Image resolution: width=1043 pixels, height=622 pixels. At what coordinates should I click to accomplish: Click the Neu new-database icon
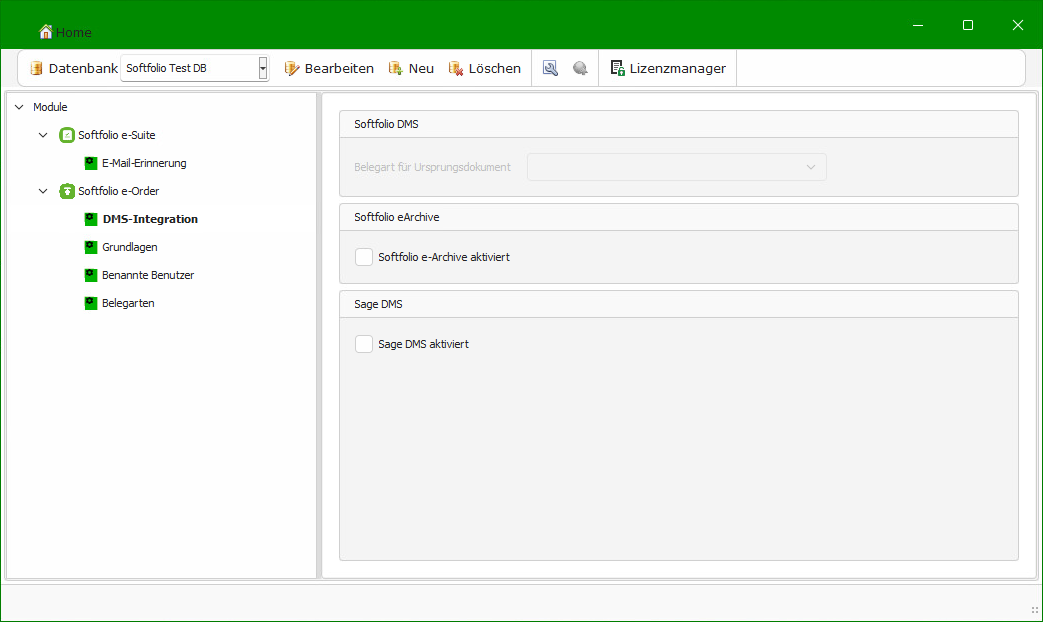(x=396, y=68)
